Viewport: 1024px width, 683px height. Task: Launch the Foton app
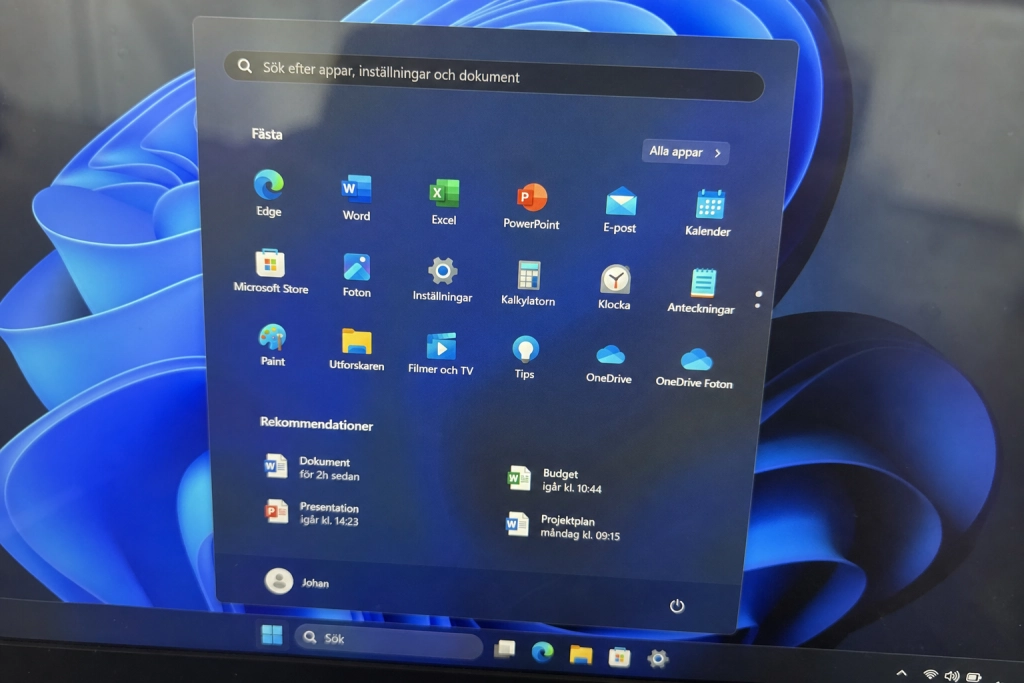coord(357,275)
